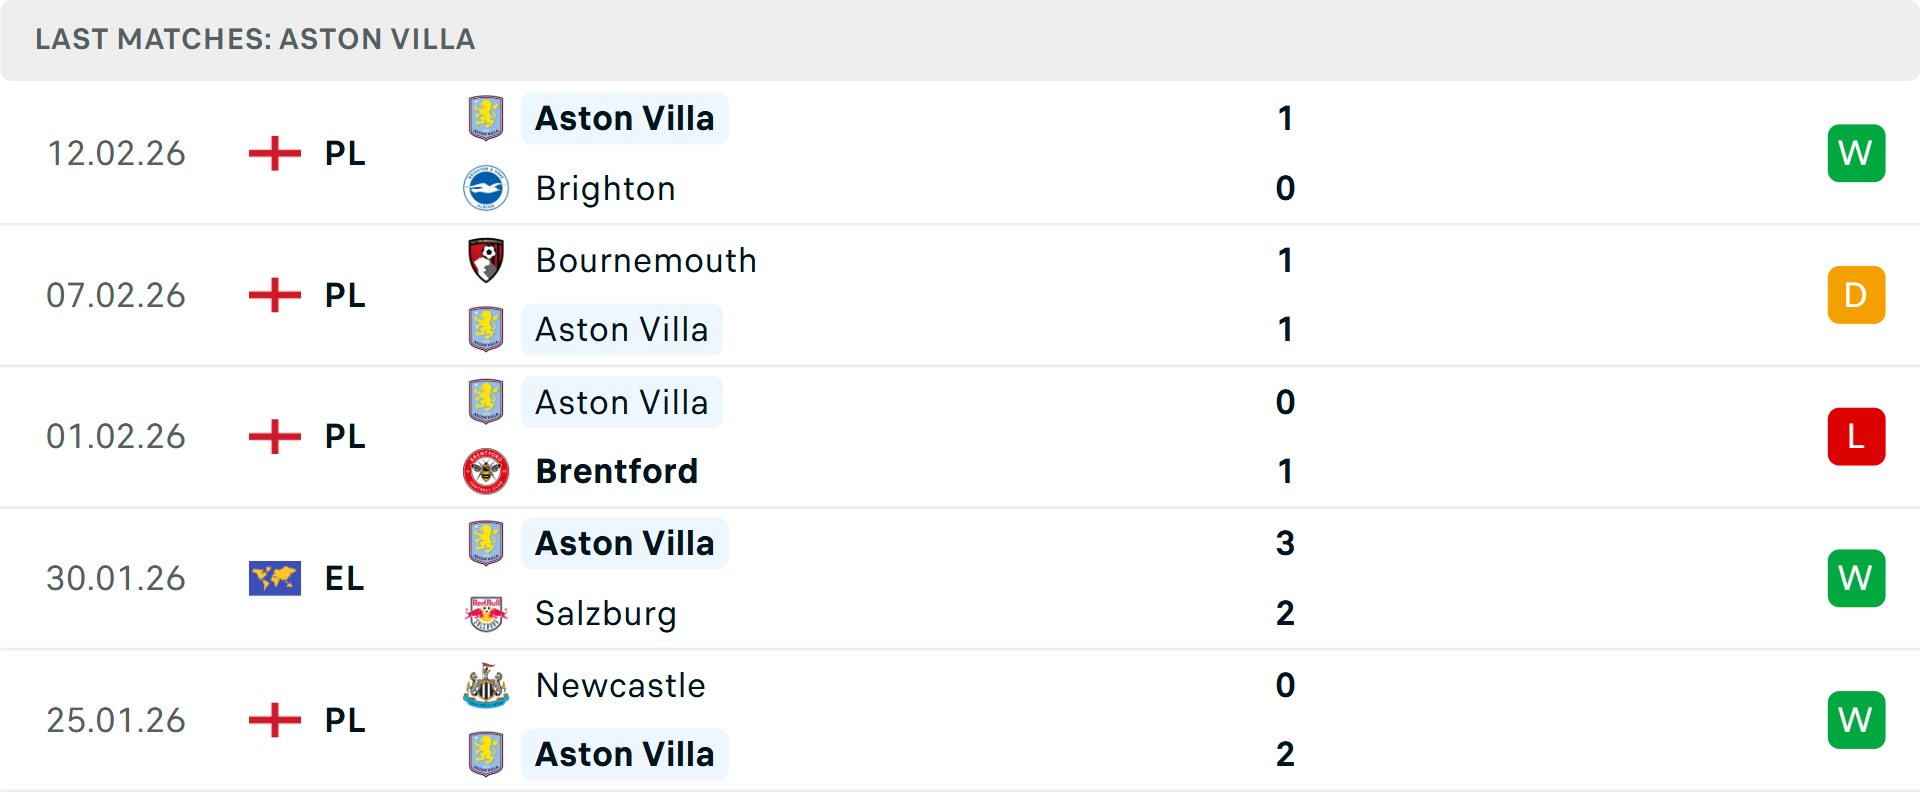The image size is (1920, 792).
Task: Select the Newcastle United crest
Action: pyautogui.click(x=485, y=685)
